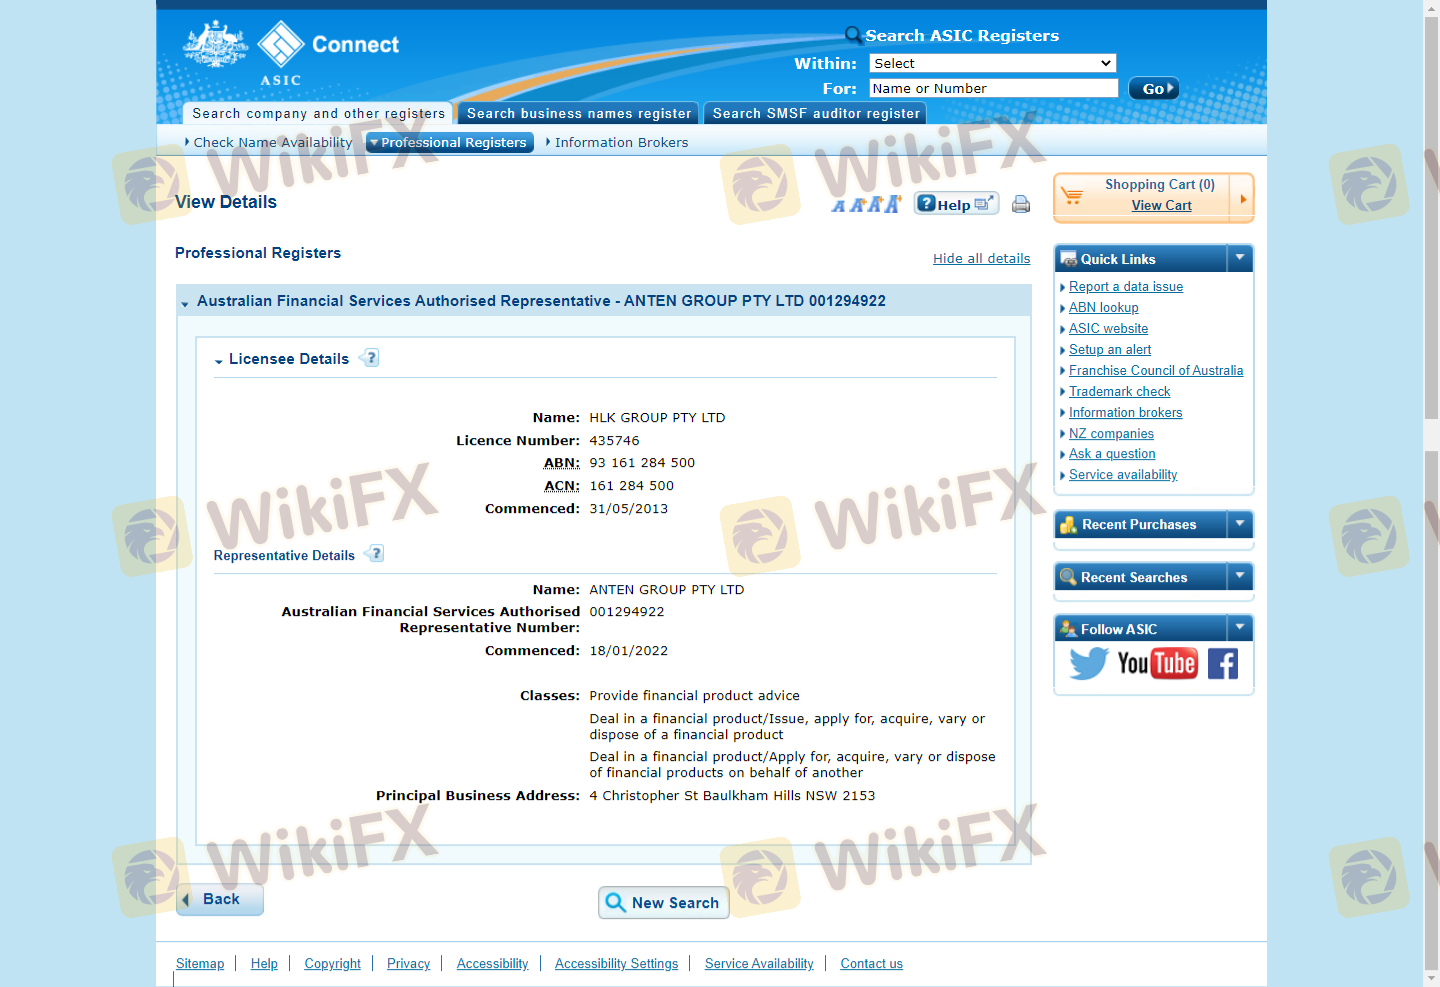Click help icon beside Licensee Details
Viewport: 1440px width, 987px height.
[370, 358]
